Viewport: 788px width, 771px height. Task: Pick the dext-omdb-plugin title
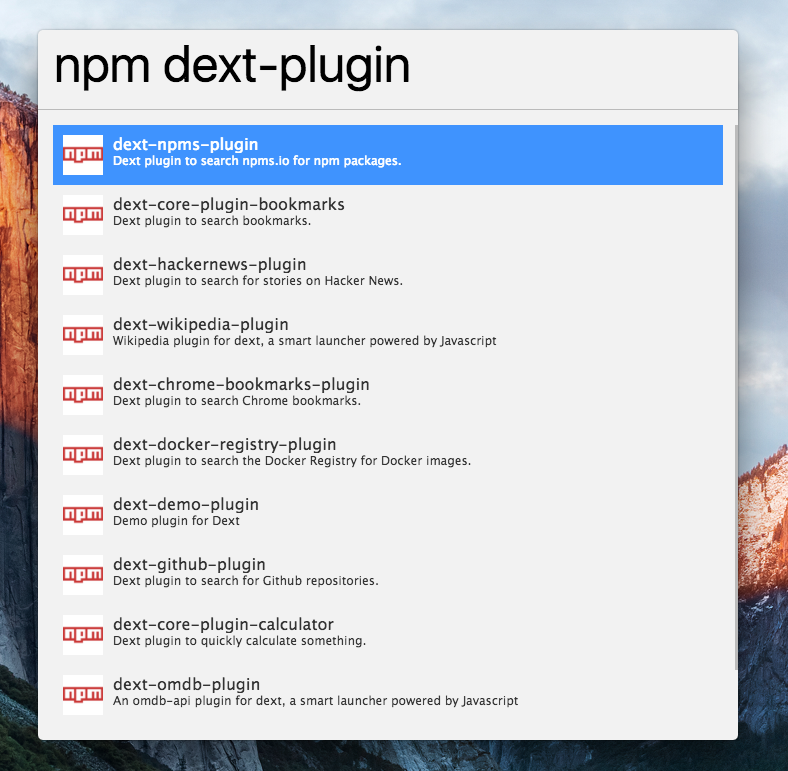click(186, 684)
